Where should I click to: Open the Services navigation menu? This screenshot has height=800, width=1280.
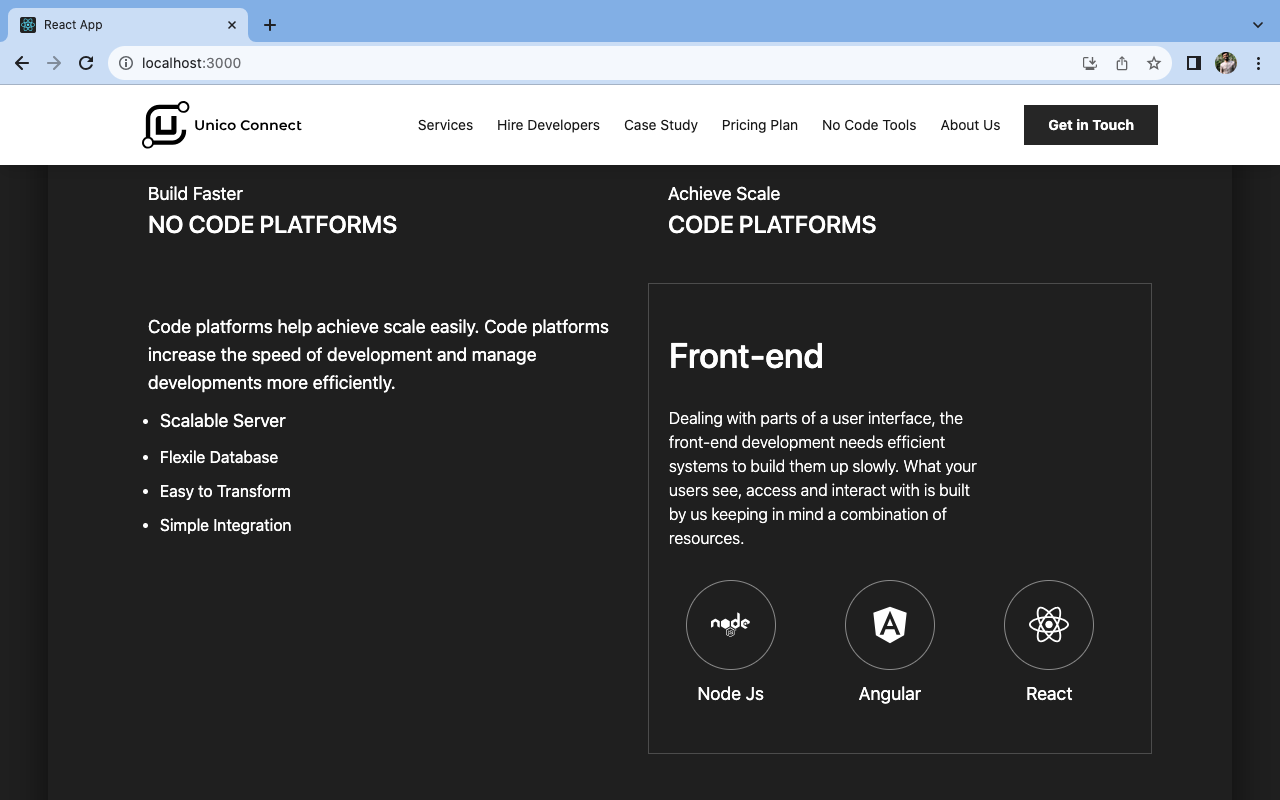tap(445, 124)
